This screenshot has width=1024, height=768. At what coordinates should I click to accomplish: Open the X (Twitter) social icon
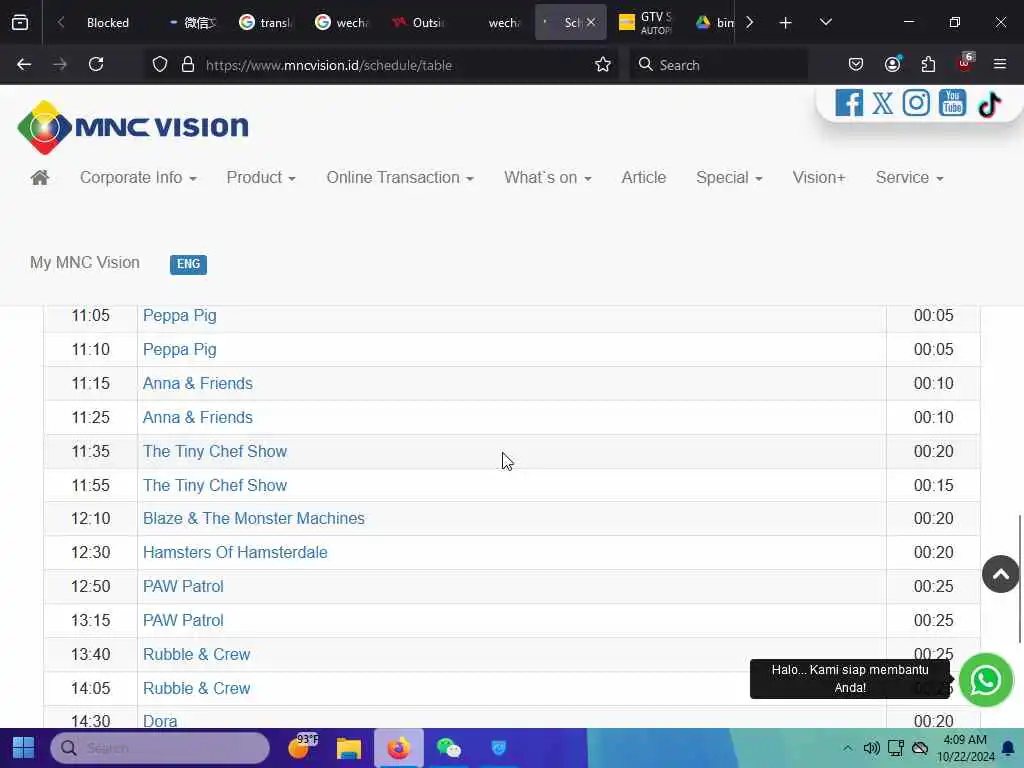(x=882, y=103)
